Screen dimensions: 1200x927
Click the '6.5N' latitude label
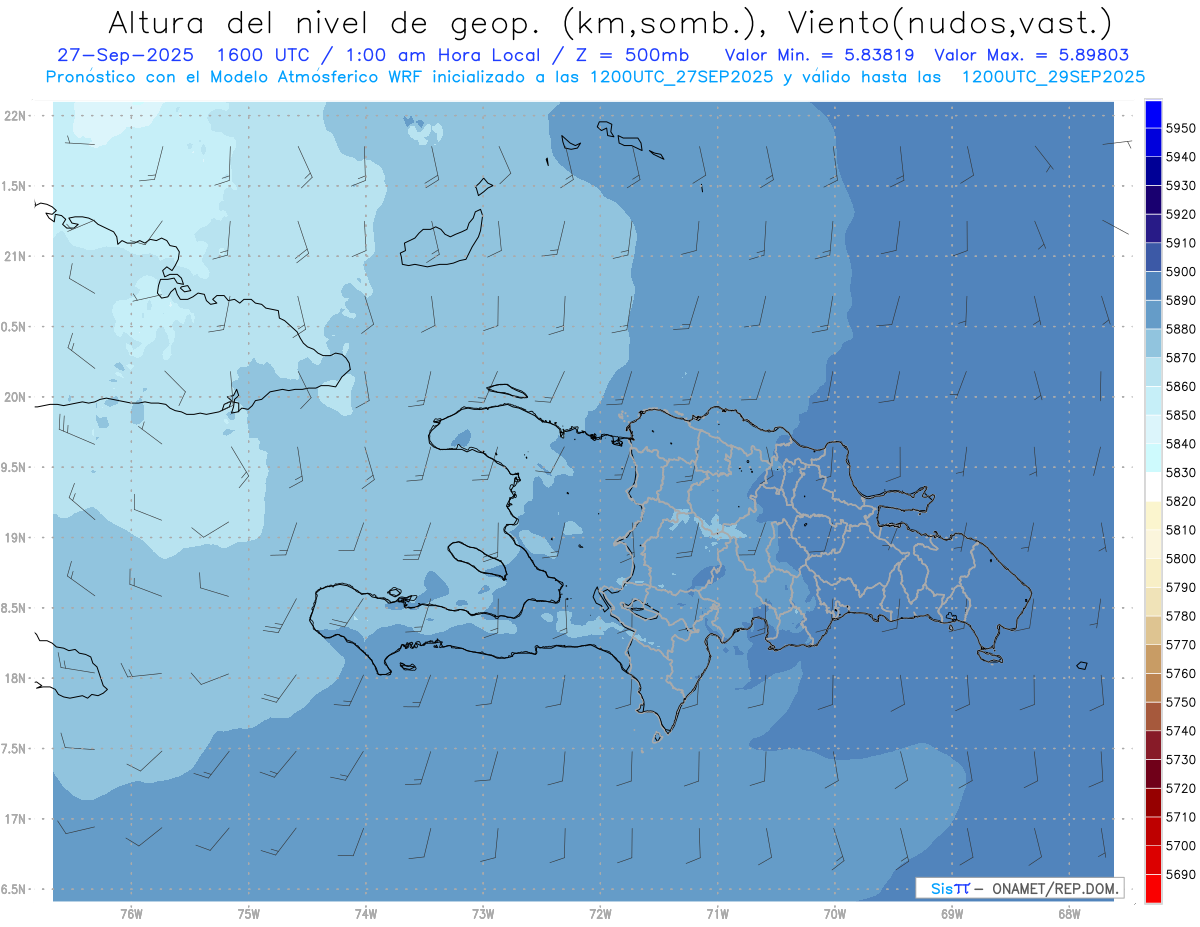point(13,889)
